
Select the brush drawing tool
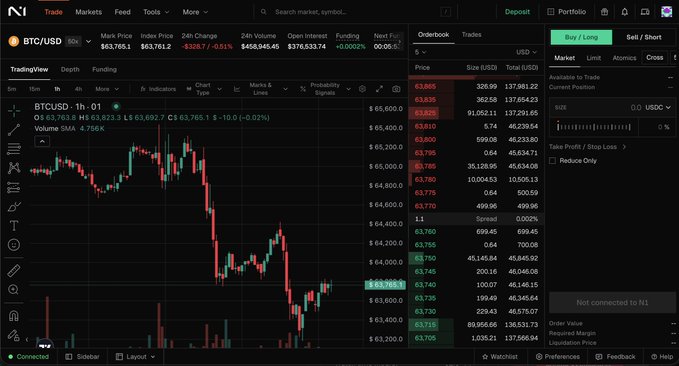pos(14,207)
